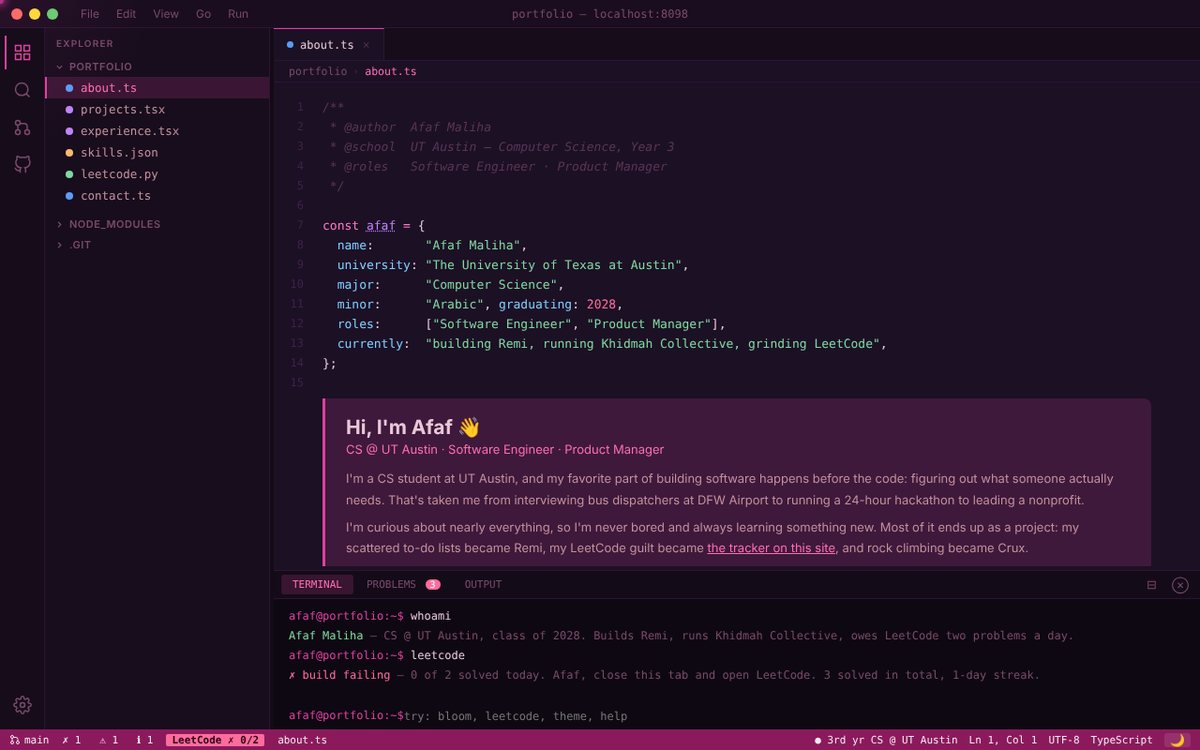Click the 'Hi, I'm Afaf' heading
The image size is (1200, 750).
pyautogui.click(x=413, y=427)
